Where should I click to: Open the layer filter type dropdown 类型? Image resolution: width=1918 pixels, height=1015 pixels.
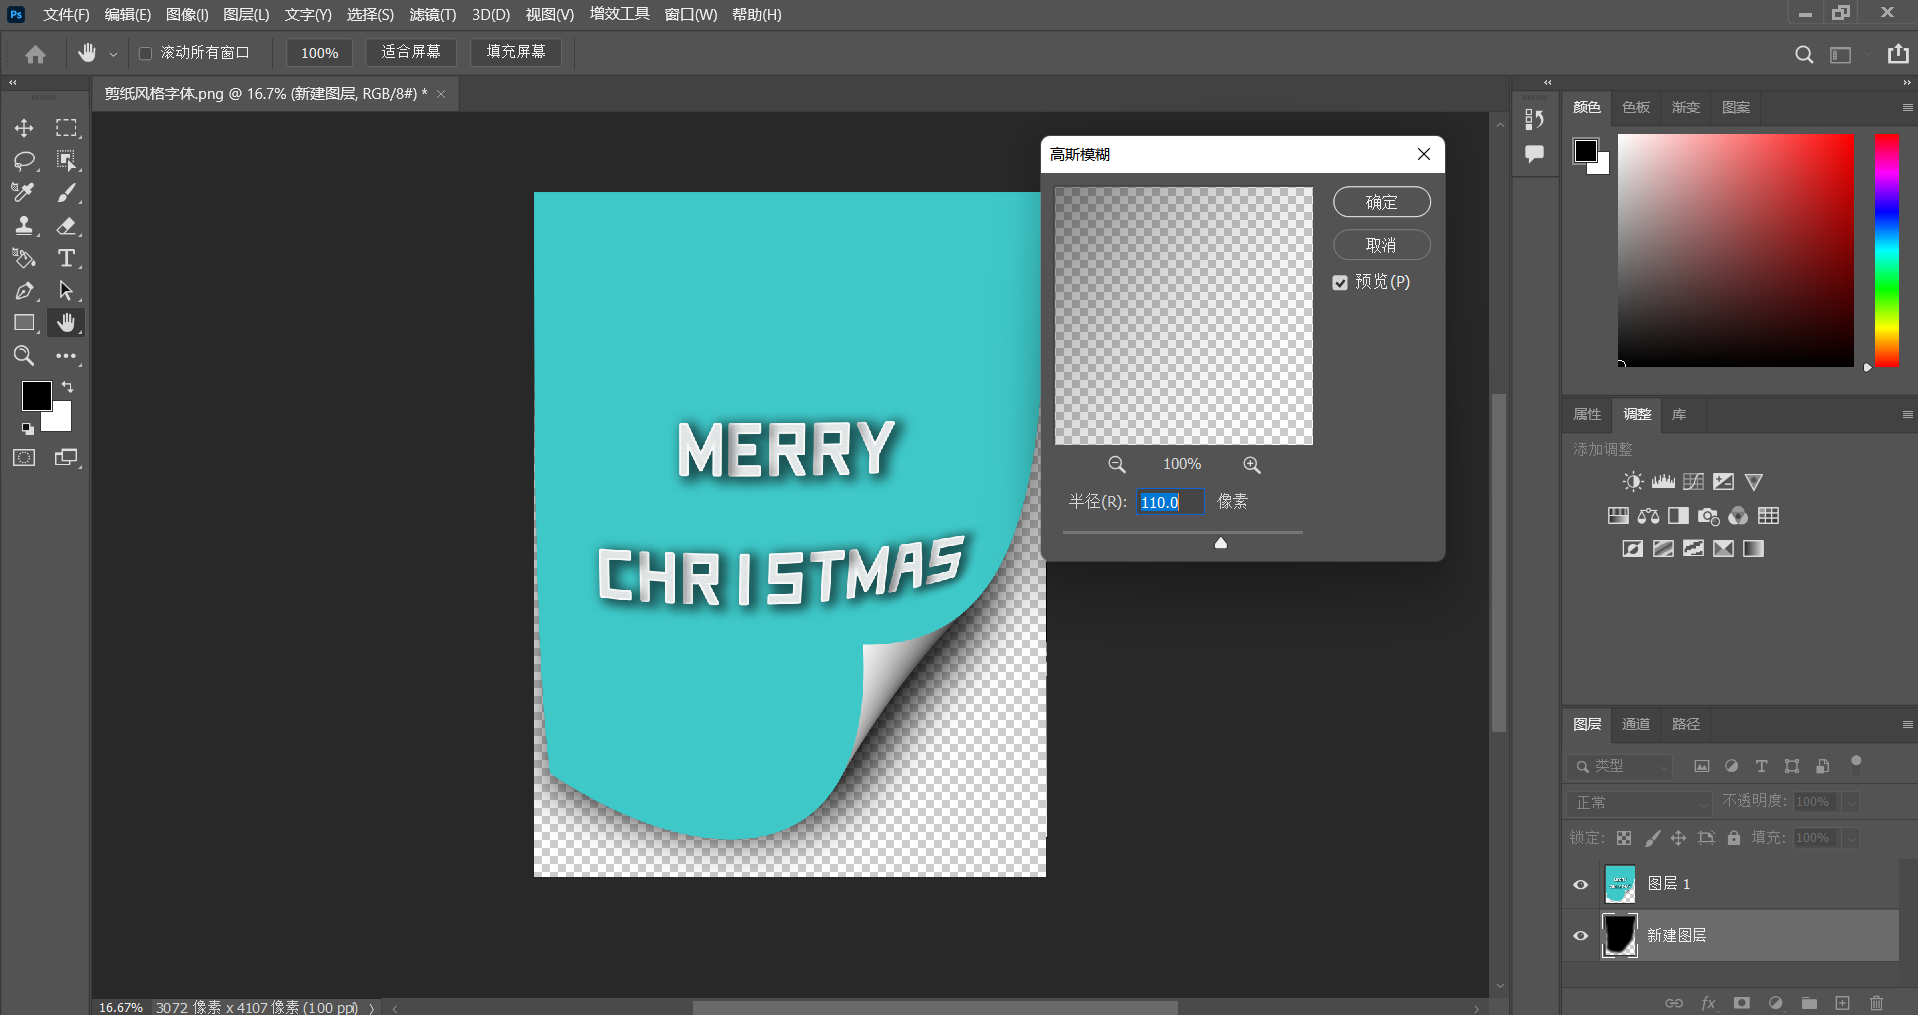coord(1620,767)
